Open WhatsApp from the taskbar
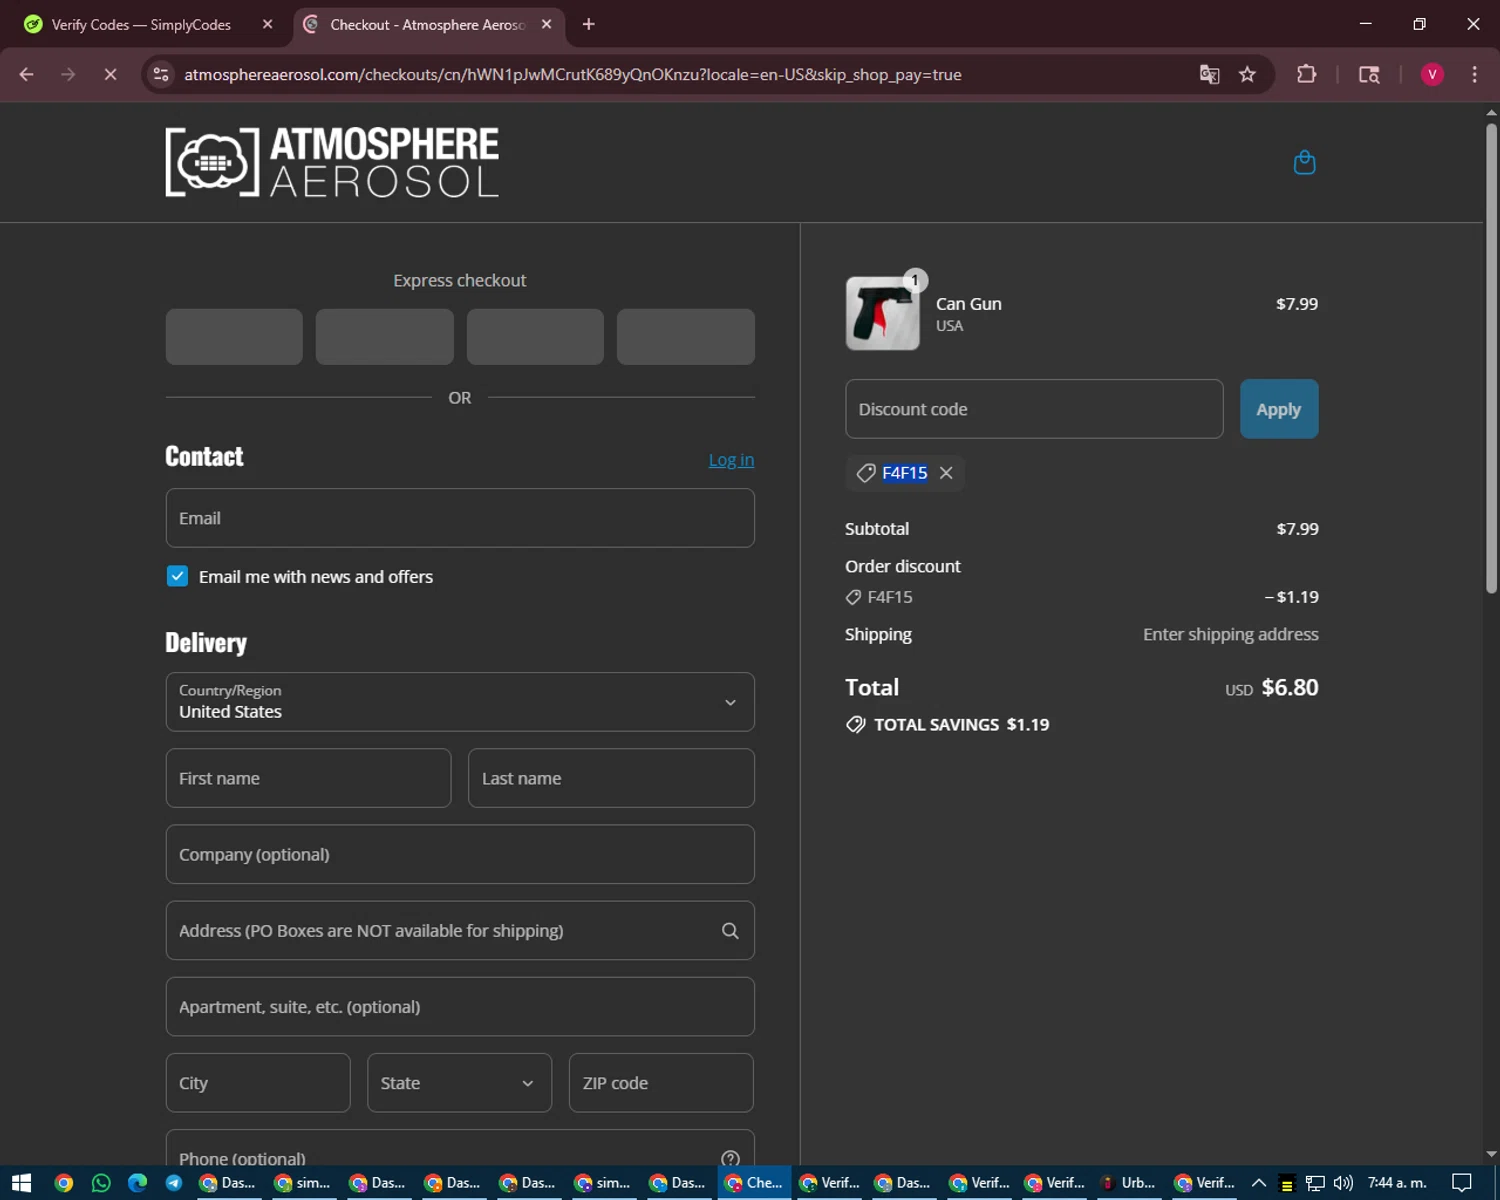 coord(101,1183)
